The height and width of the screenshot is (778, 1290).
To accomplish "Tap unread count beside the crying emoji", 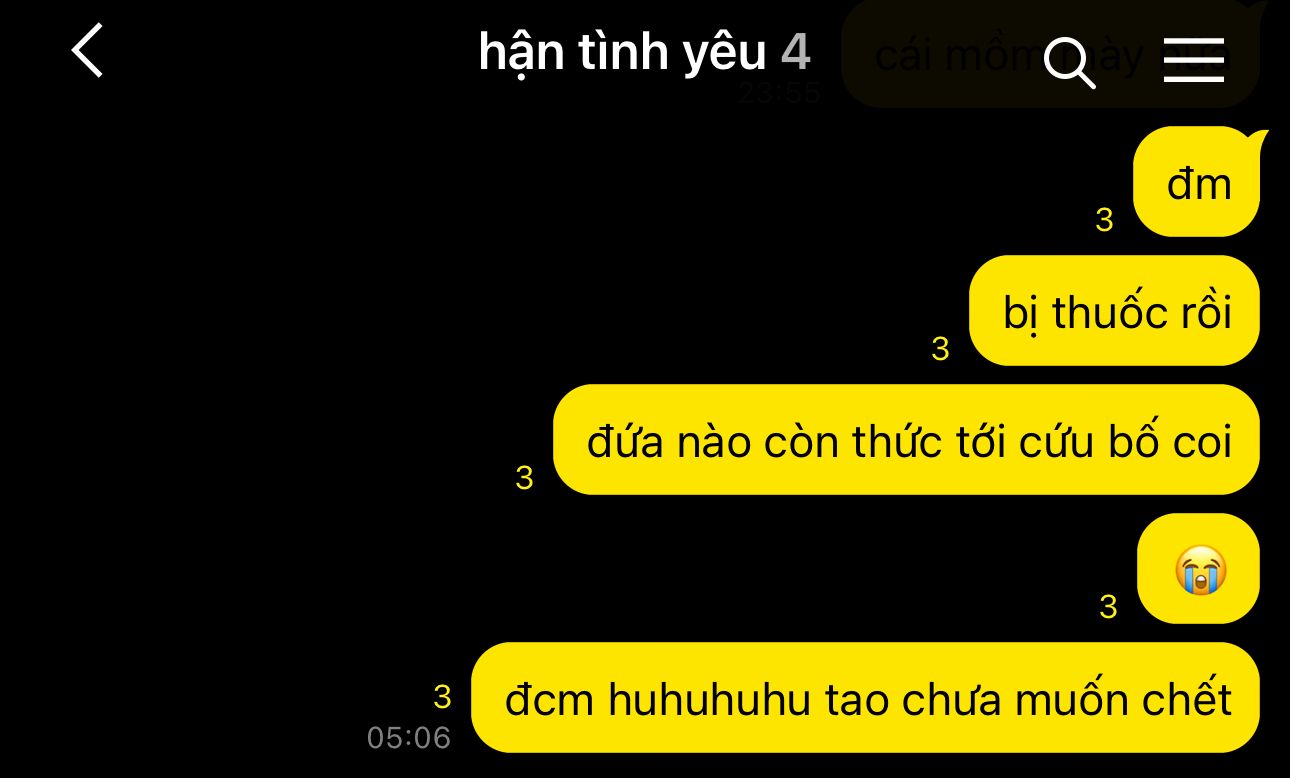I will [x=1108, y=607].
